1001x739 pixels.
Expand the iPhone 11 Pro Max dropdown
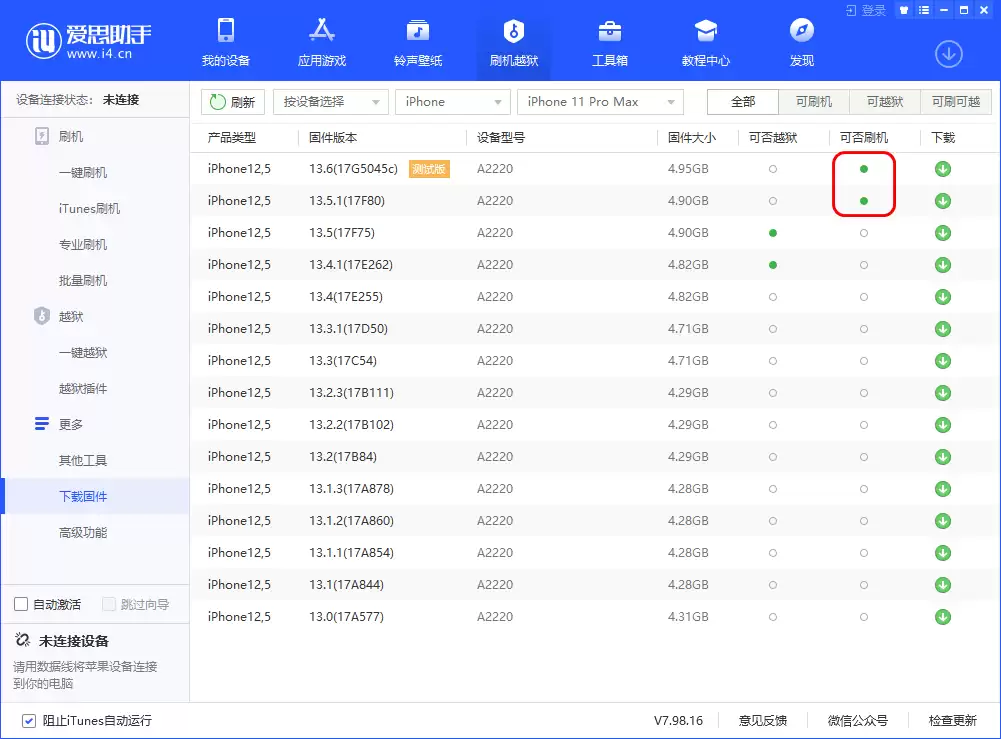pyautogui.click(x=600, y=102)
